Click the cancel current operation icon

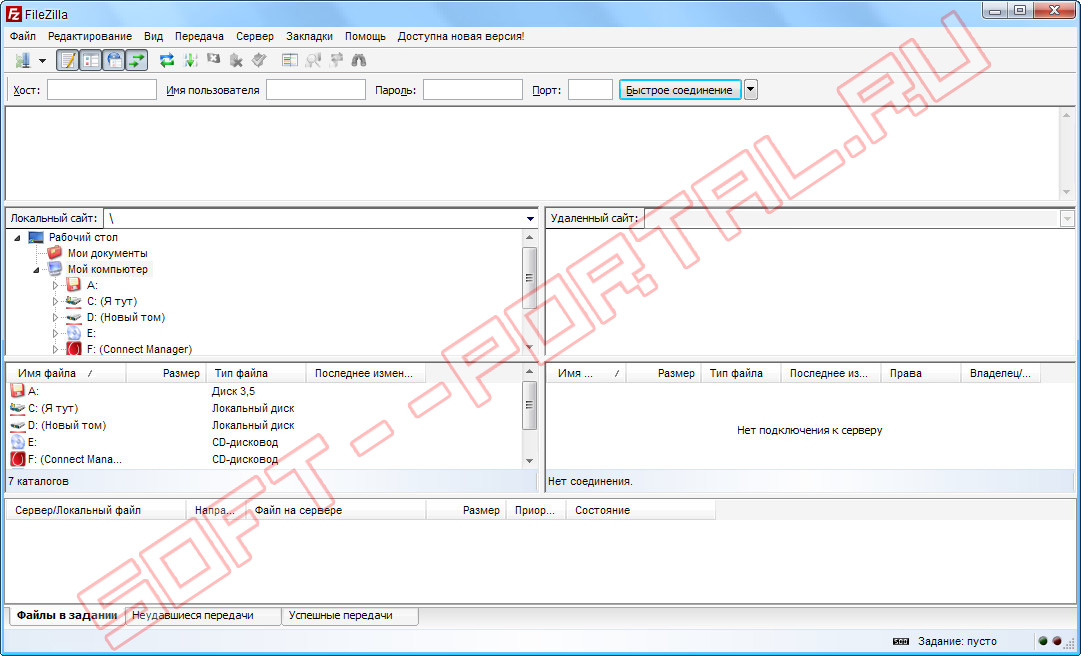click(x=214, y=61)
